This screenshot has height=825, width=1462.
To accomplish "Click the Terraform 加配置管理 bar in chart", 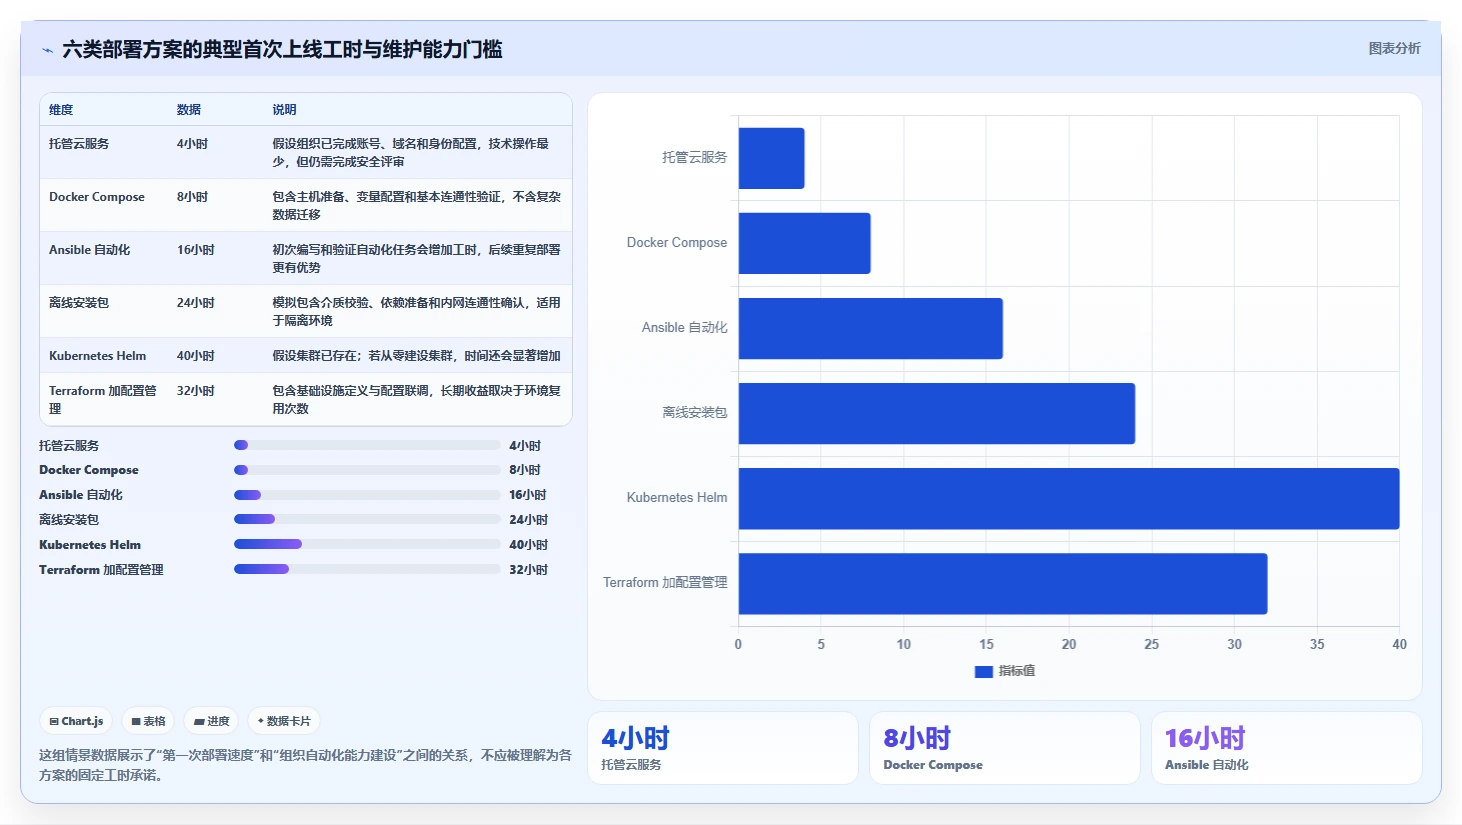I will point(1003,583).
